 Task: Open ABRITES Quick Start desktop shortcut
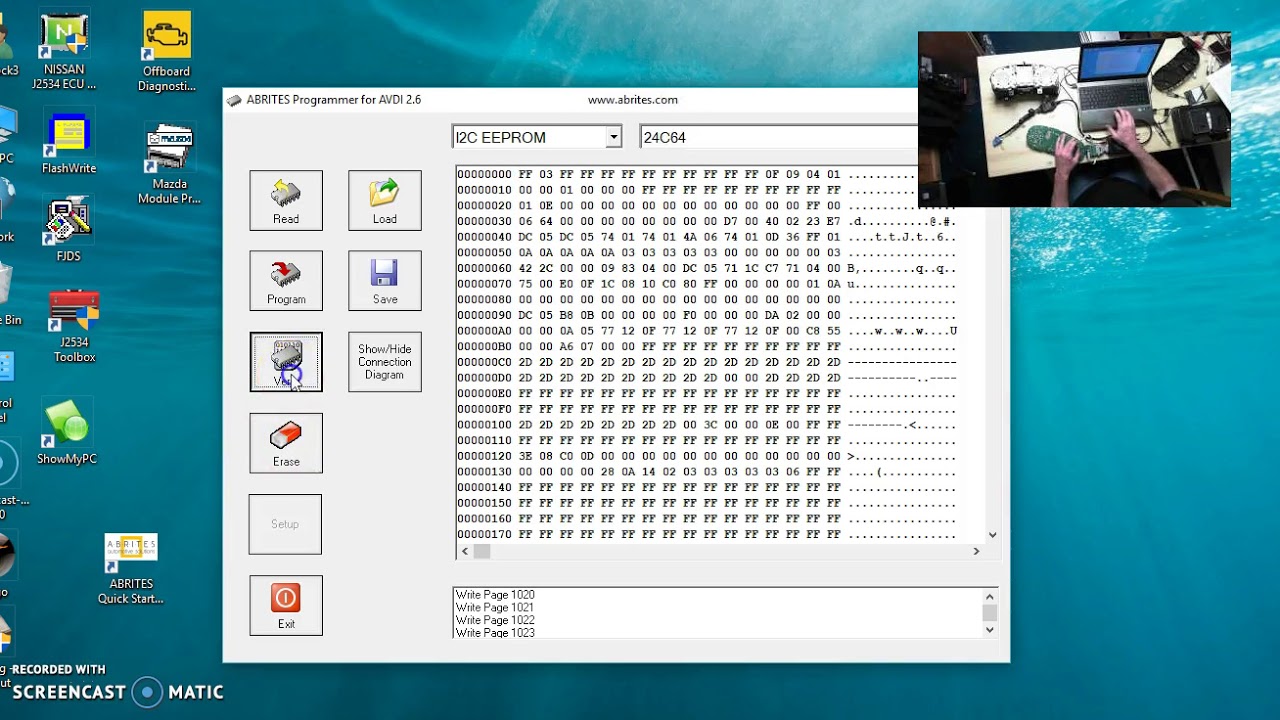(x=131, y=569)
